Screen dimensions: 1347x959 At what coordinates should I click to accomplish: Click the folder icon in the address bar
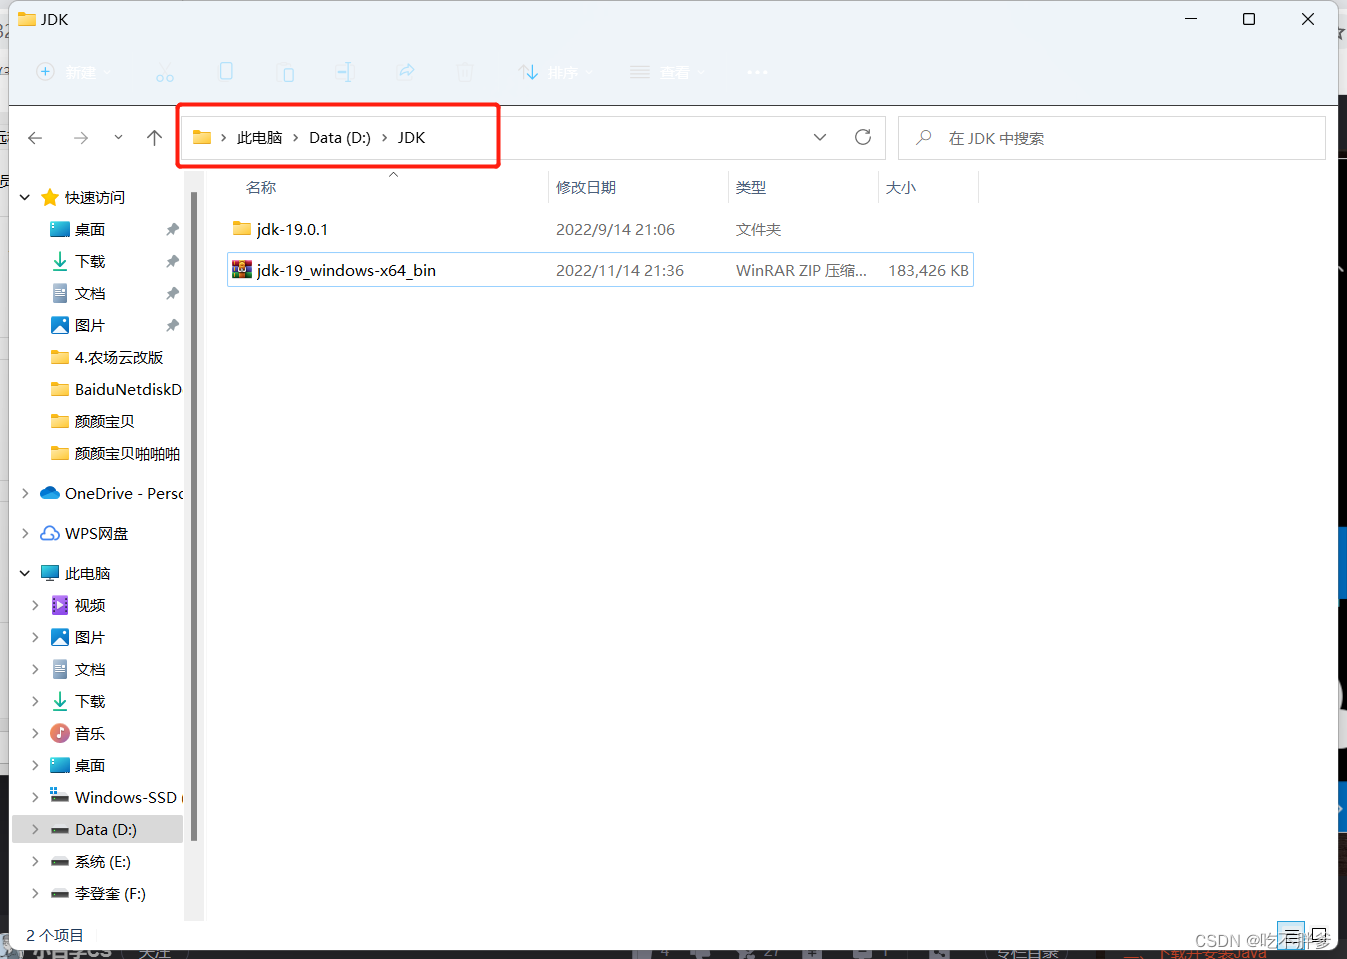pos(202,137)
